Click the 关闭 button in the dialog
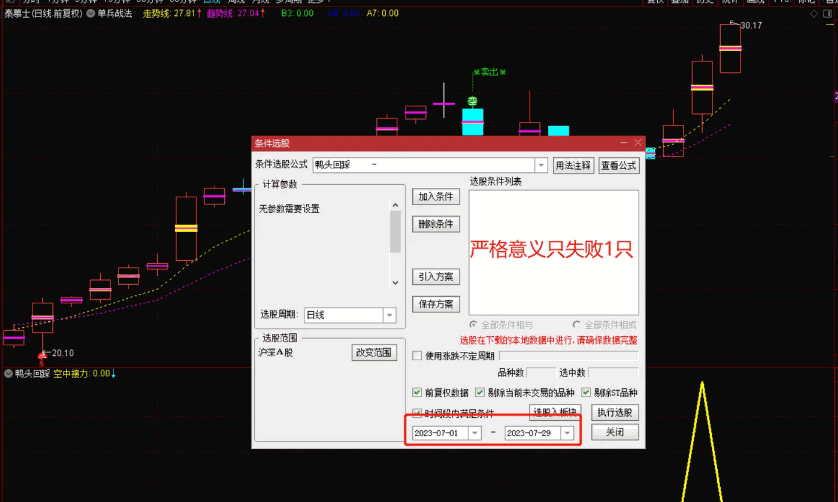The height and width of the screenshot is (502, 838). pyautogui.click(x=615, y=432)
